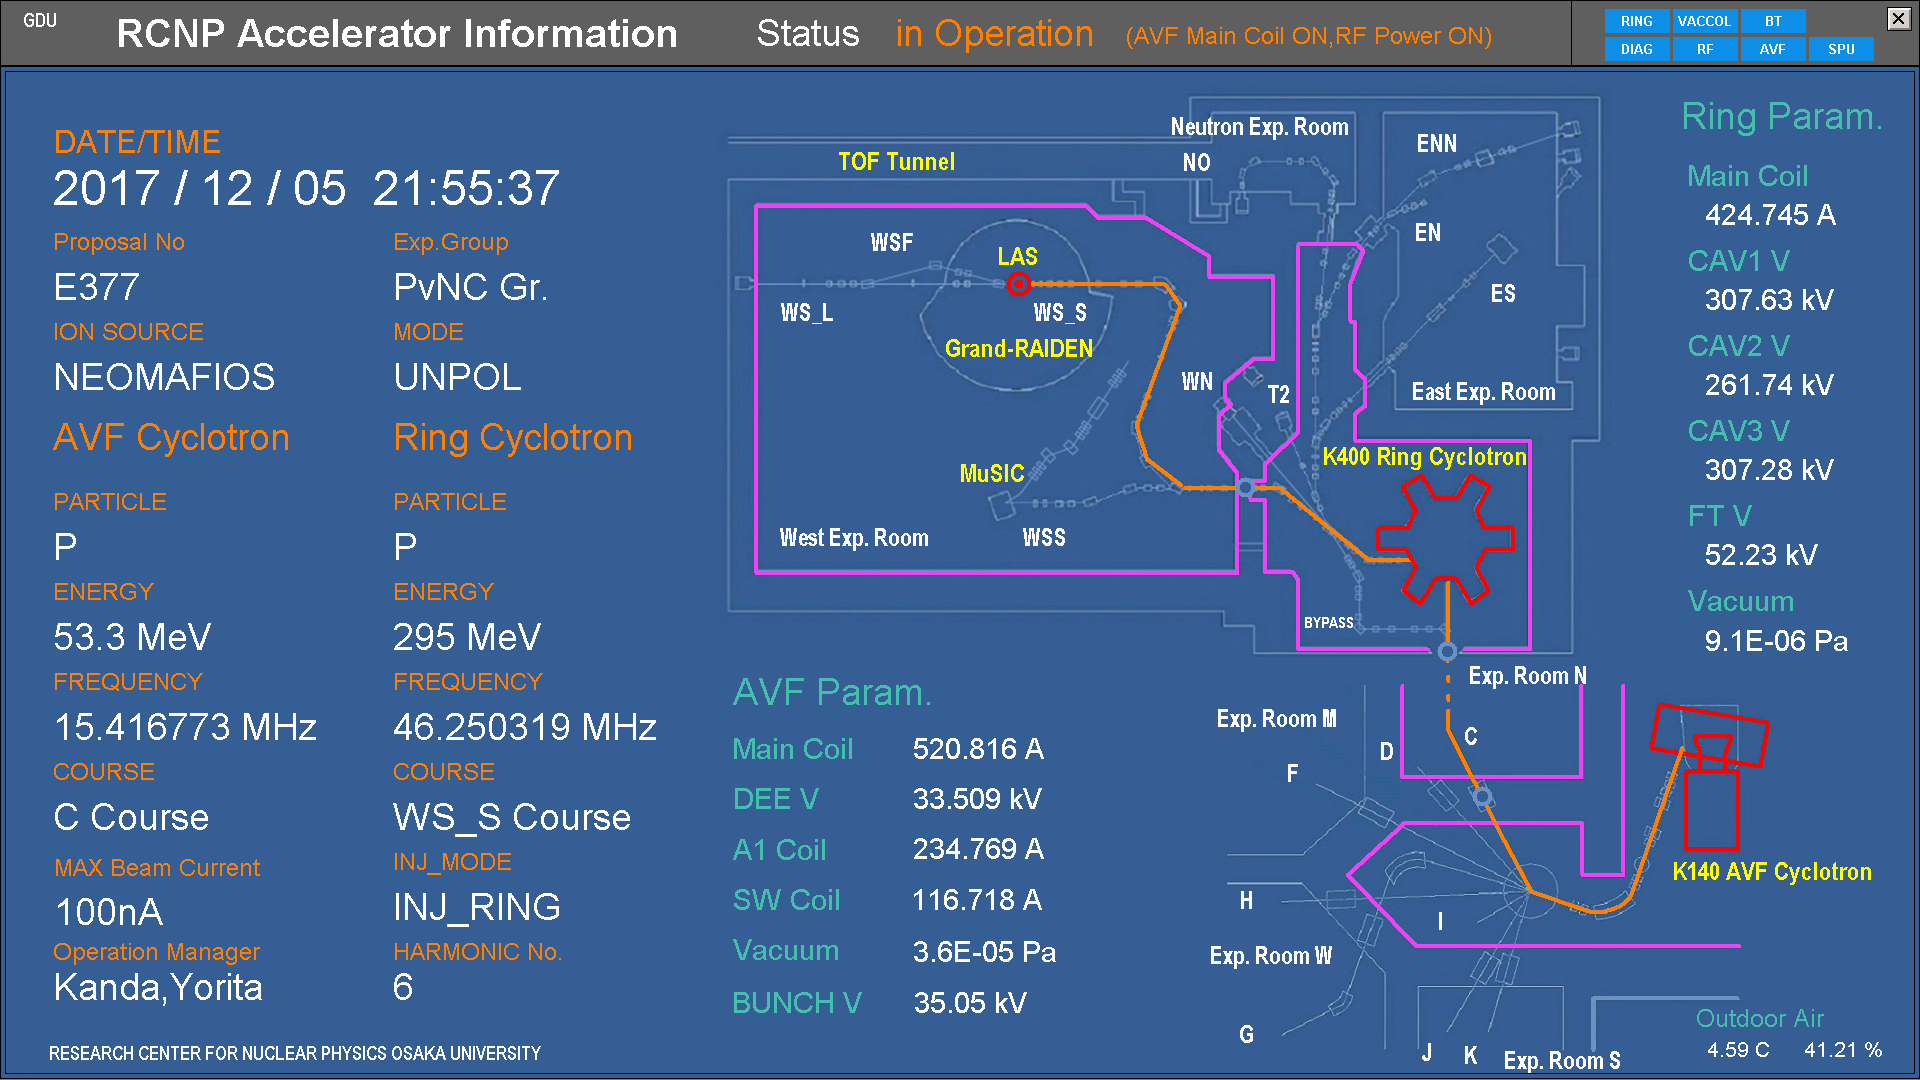Click the AVF DEE V voltage readout
Screen dimensions: 1920x1080
(x=976, y=799)
